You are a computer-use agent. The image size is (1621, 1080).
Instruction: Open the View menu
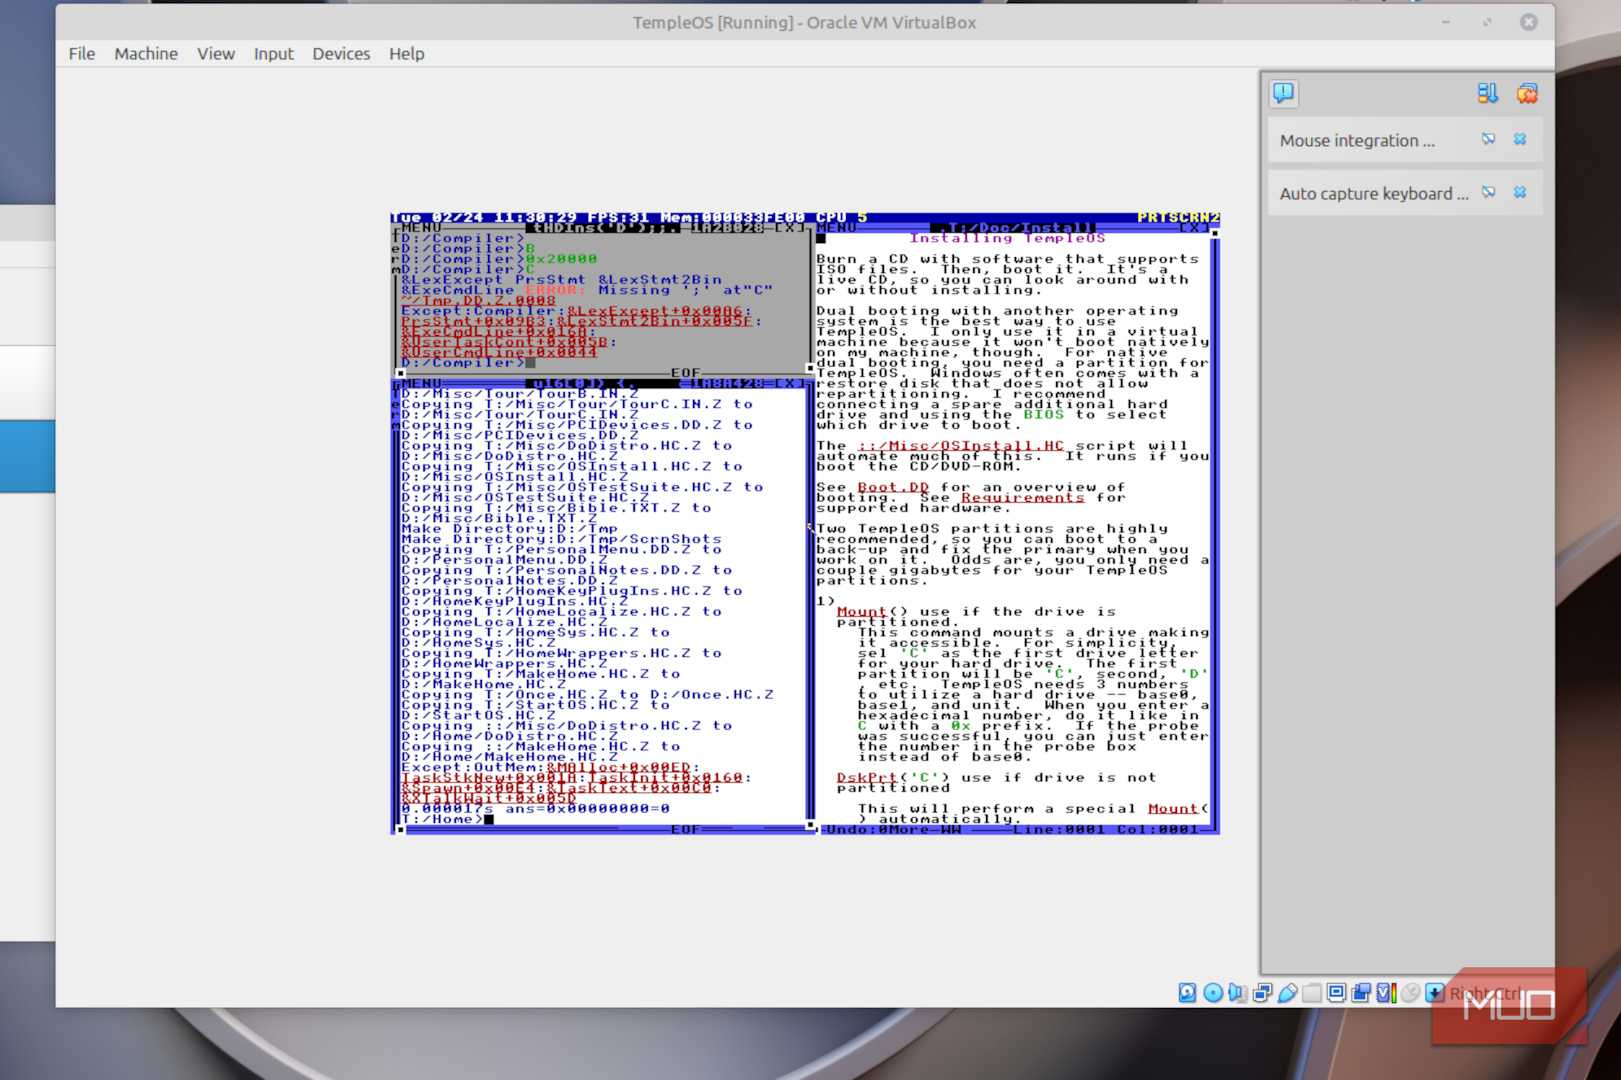216,54
